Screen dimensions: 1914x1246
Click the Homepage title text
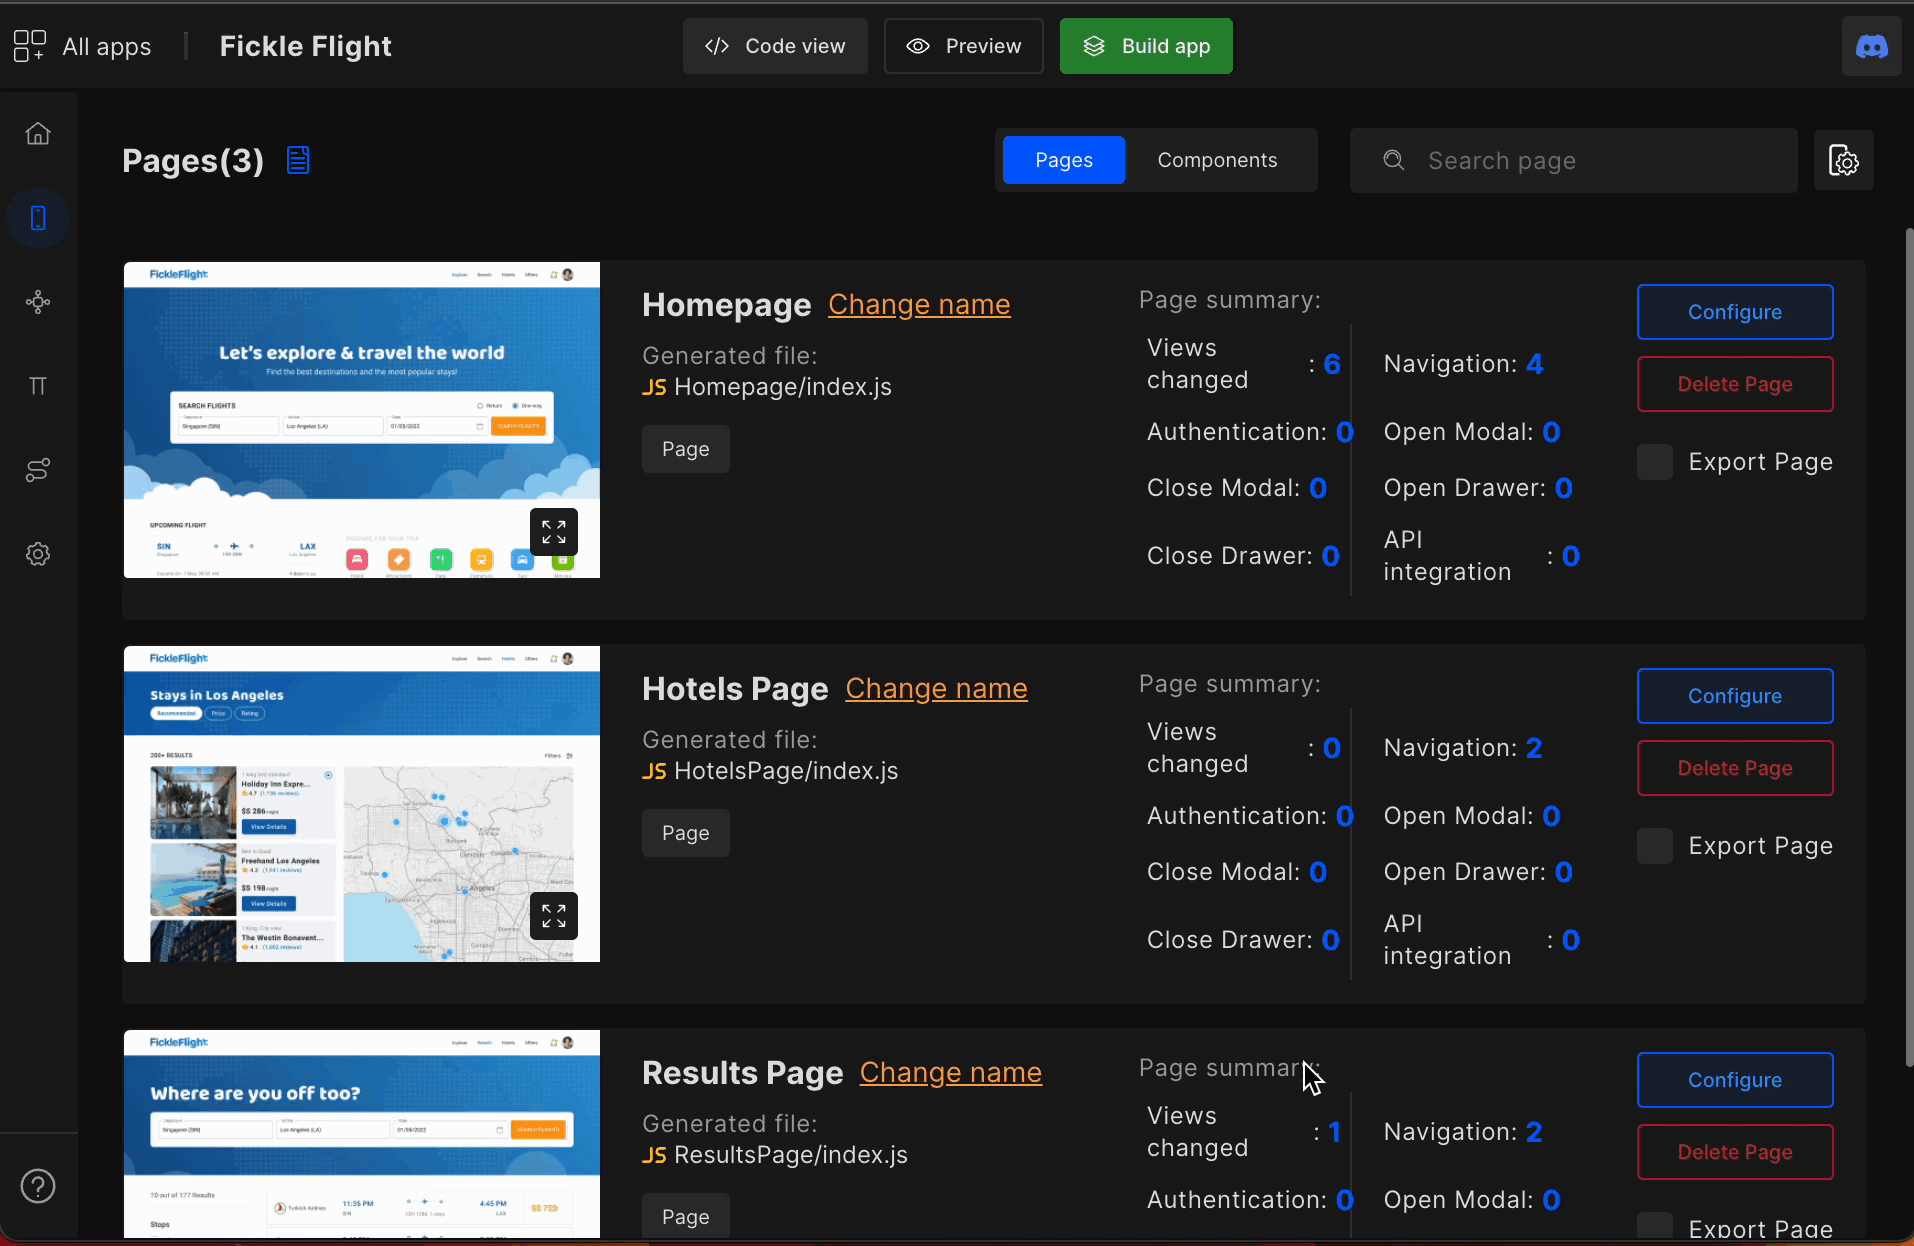727,305
